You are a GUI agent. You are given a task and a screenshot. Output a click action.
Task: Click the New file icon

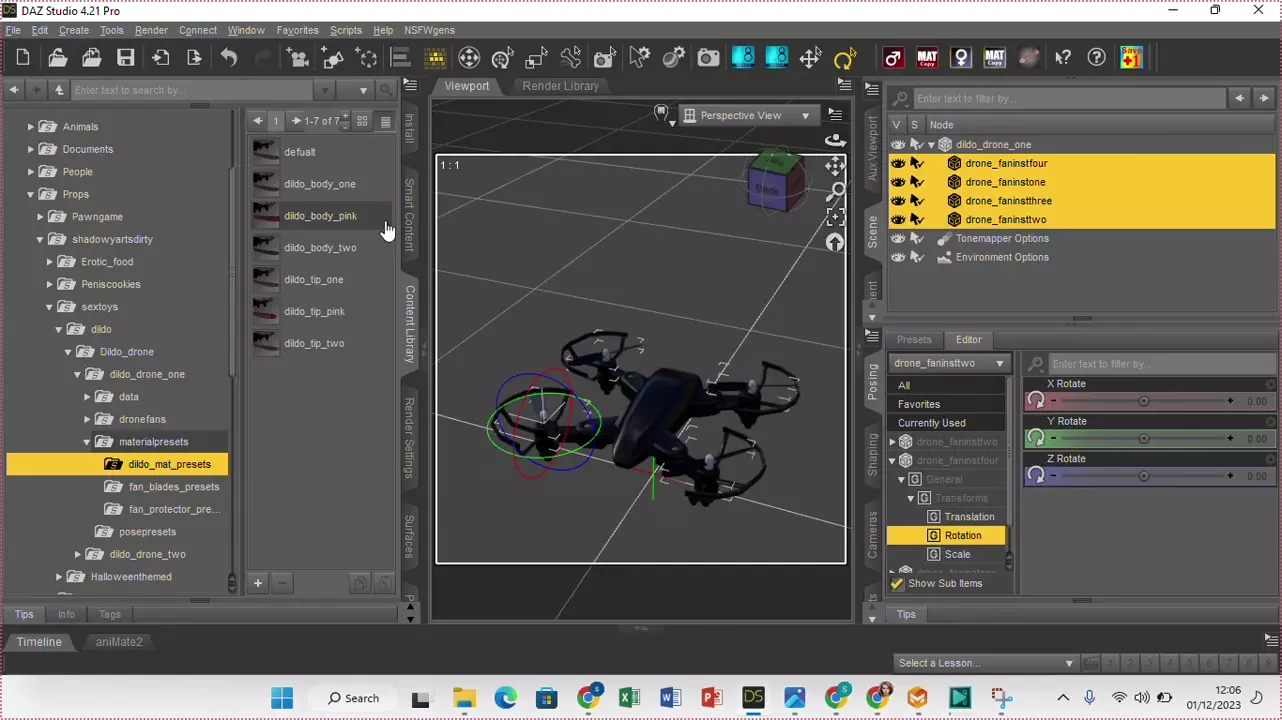click(x=23, y=58)
